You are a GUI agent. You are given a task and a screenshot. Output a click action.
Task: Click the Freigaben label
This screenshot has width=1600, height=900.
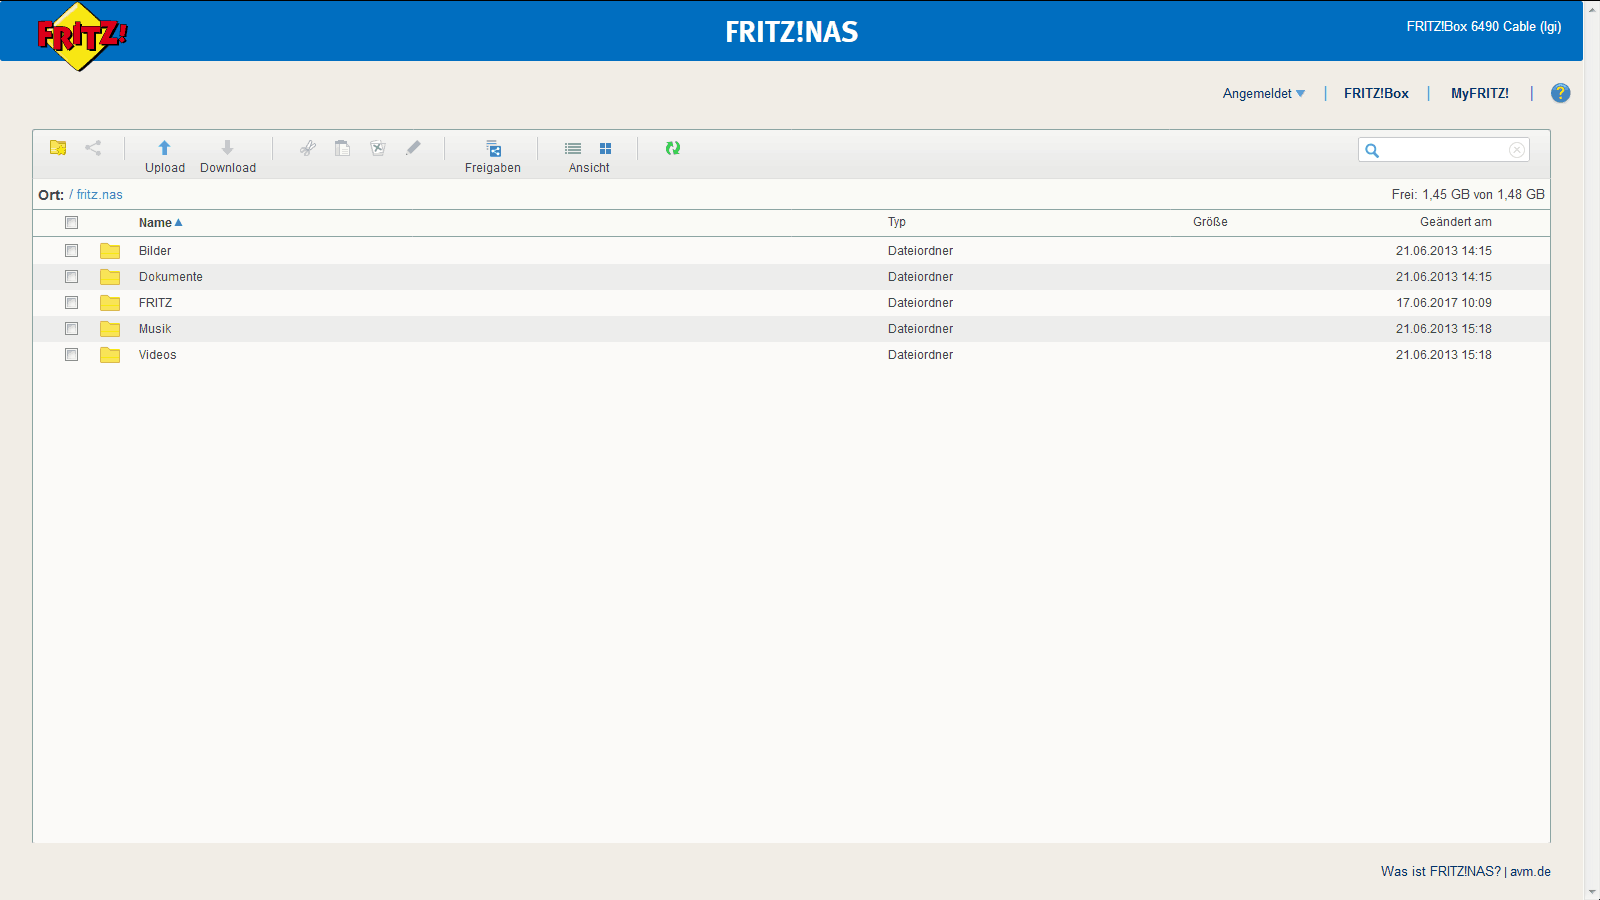tap(493, 168)
